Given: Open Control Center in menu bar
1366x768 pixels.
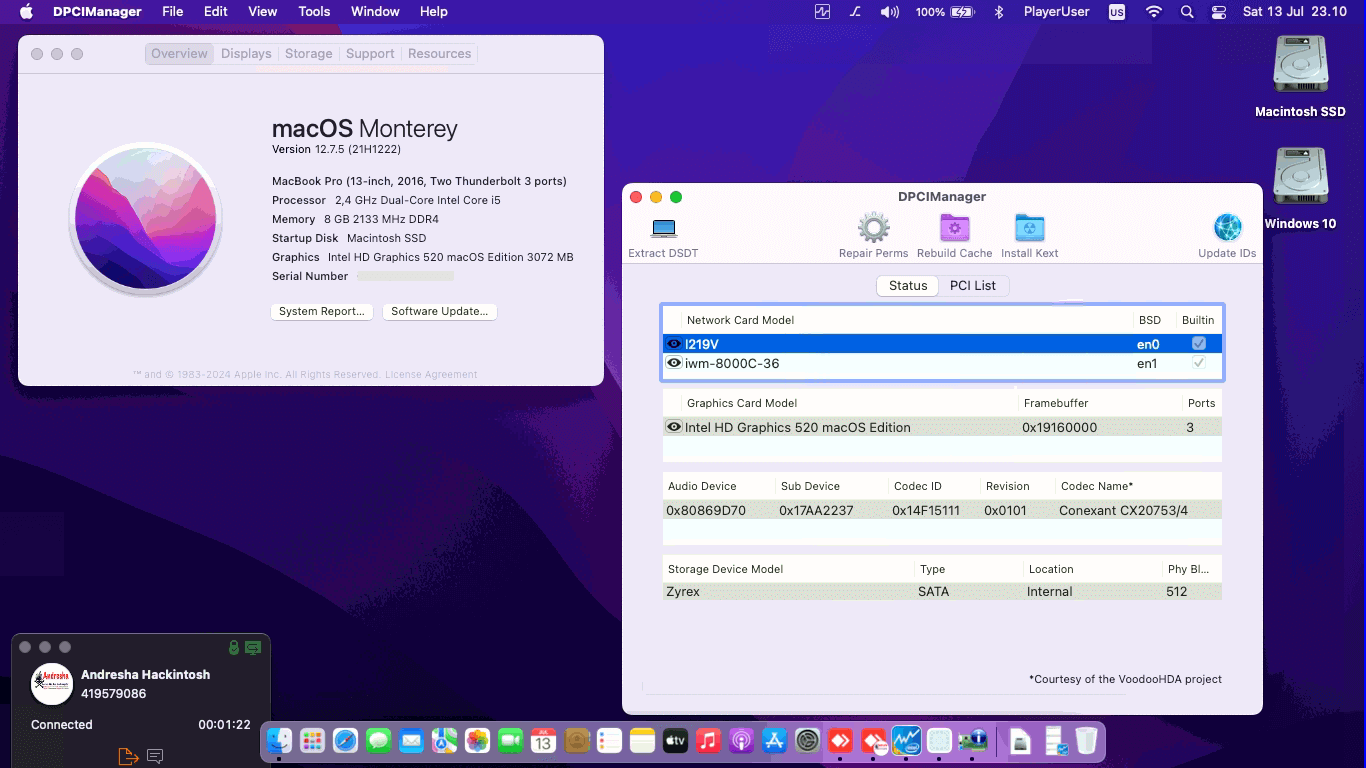Looking at the screenshot, I should pos(1218,12).
